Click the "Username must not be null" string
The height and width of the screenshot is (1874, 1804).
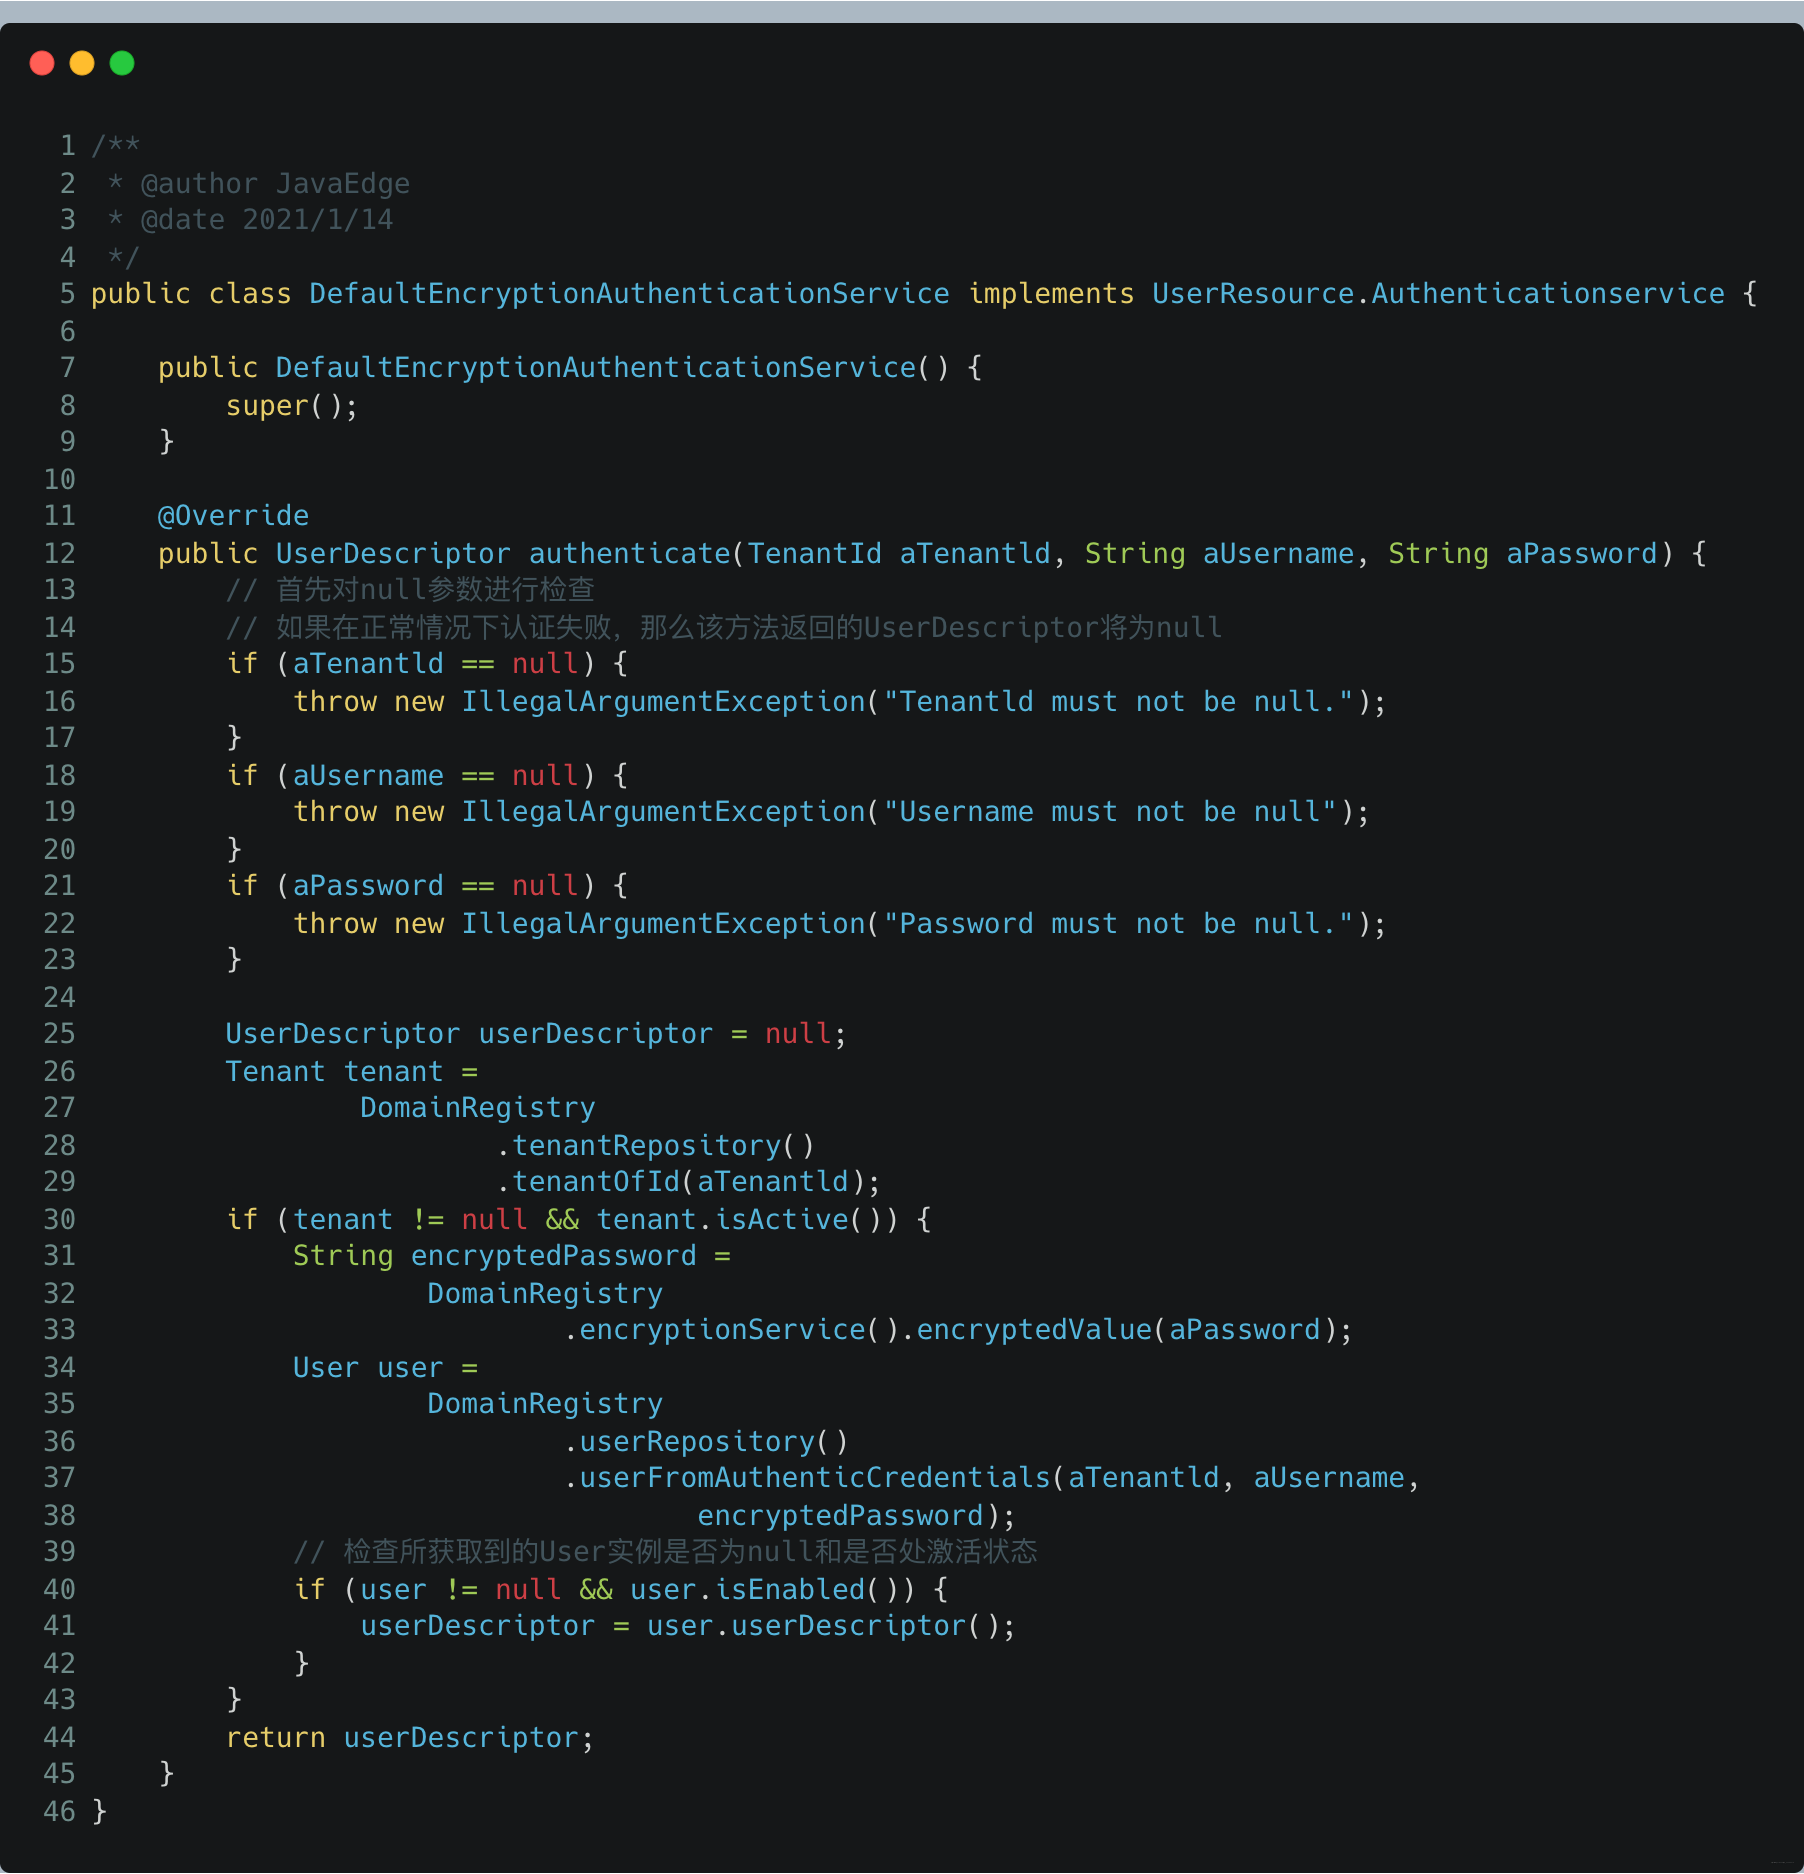coord(1110,812)
